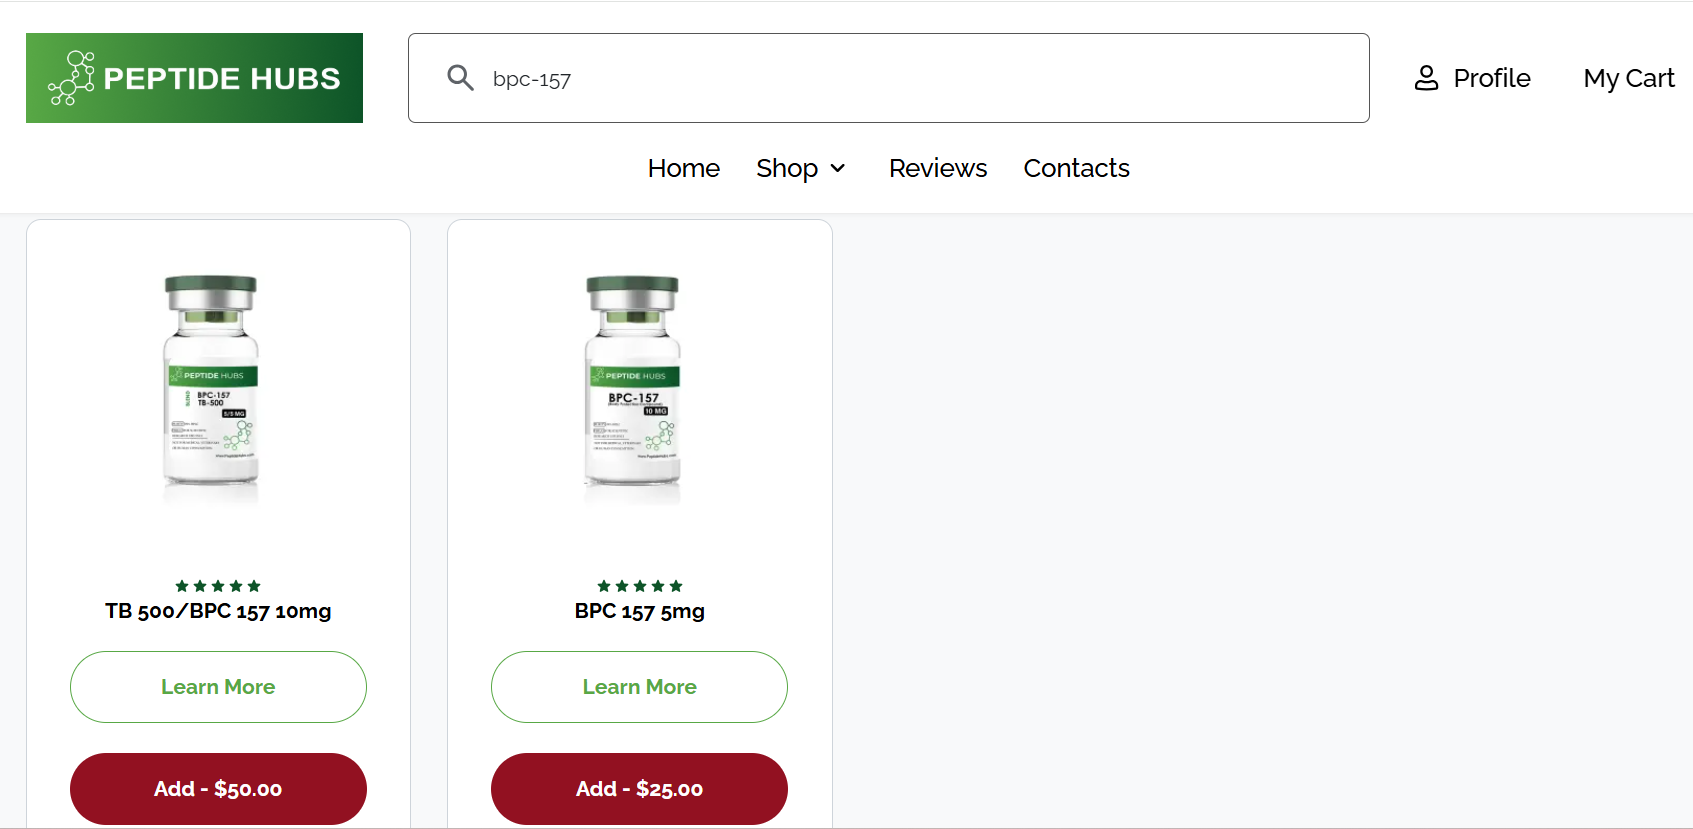Expand the Shop dropdown chevron

[838, 169]
